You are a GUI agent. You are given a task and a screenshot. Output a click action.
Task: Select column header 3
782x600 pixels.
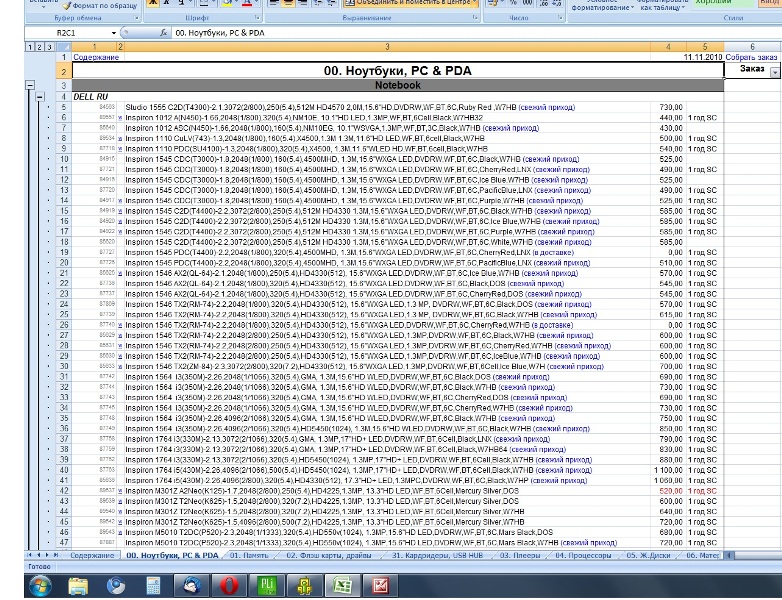(x=387, y=47)
